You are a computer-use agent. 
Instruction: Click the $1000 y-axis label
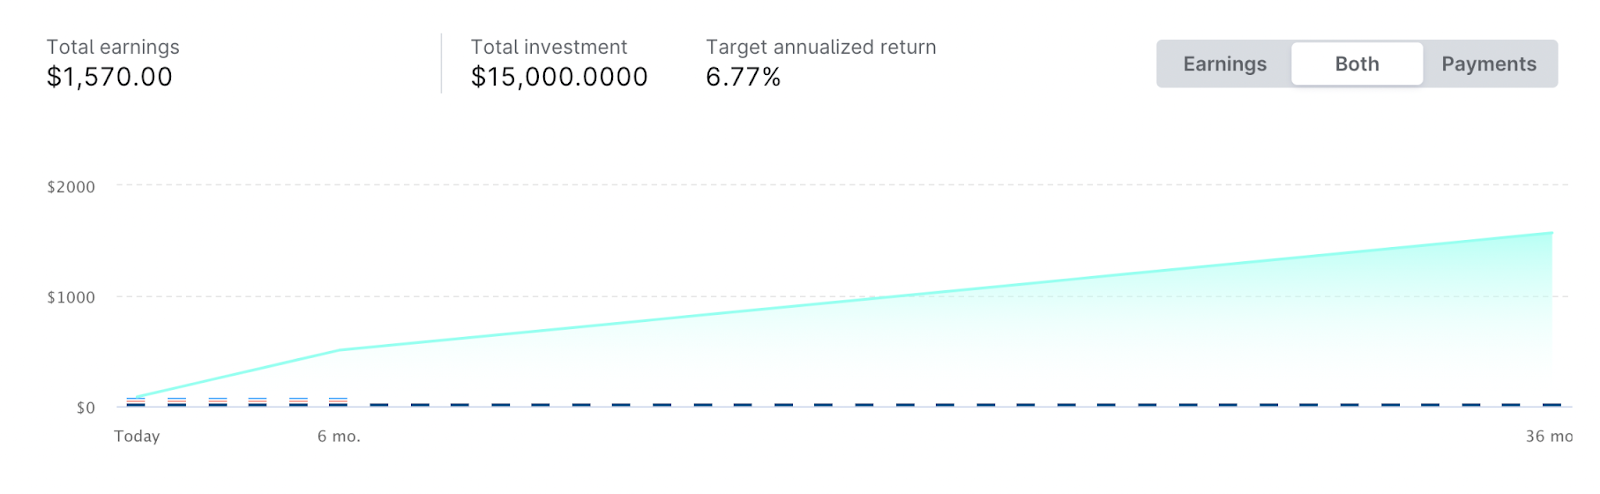[71, 297]
